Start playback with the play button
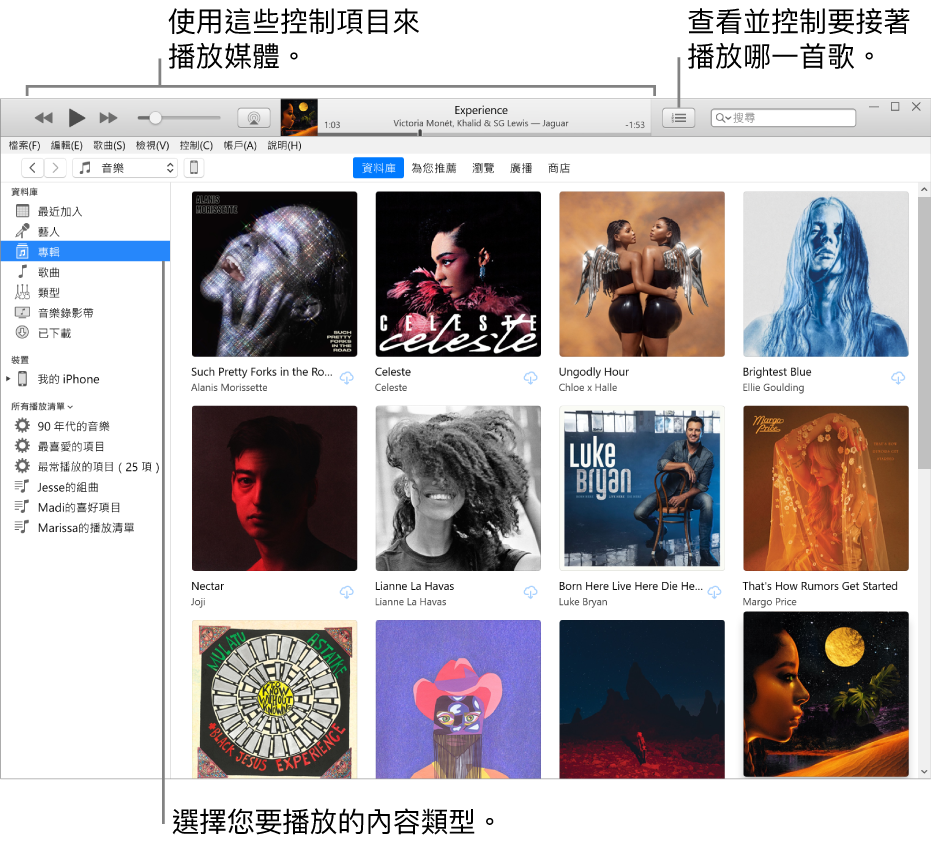Screen dimensions: 931x841 pyautogui.click(x=76, y=118)
